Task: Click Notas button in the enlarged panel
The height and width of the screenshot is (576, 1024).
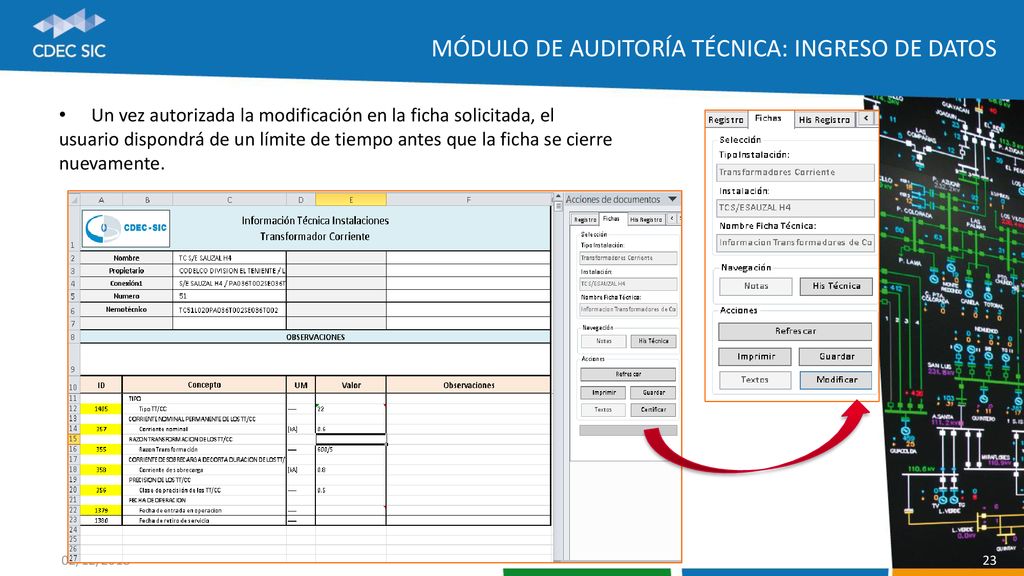Action: 756,286
